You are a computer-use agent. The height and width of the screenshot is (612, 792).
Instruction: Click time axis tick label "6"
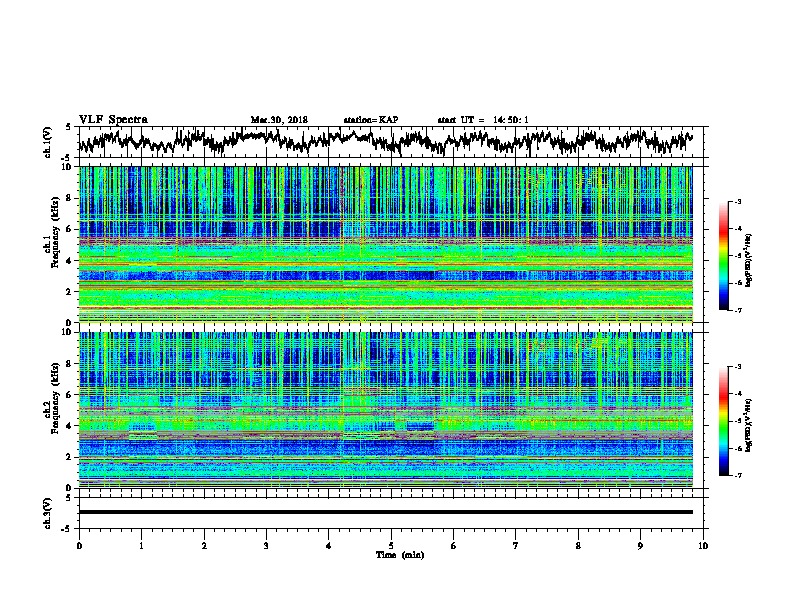click(454, 546)
